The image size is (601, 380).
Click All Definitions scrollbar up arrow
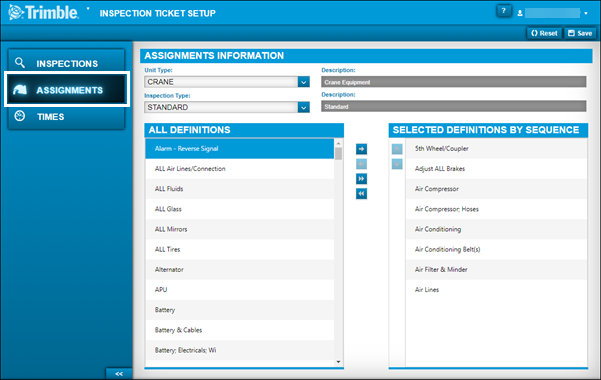[338, 143]
